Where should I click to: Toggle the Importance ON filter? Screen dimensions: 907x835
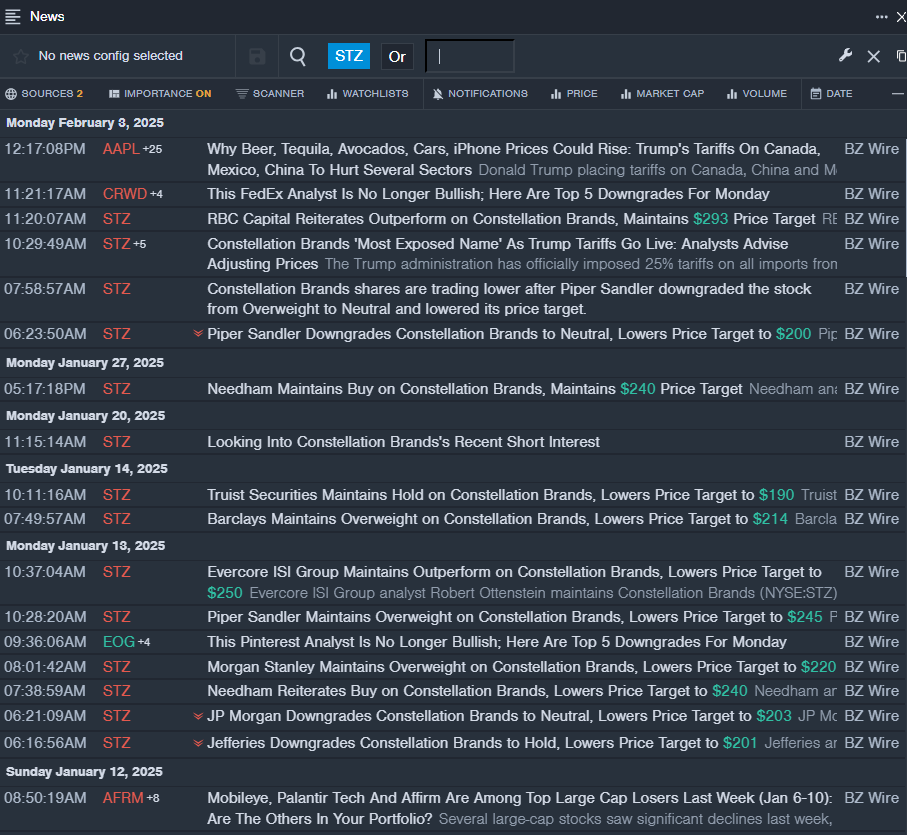click(x=160, y=94)
